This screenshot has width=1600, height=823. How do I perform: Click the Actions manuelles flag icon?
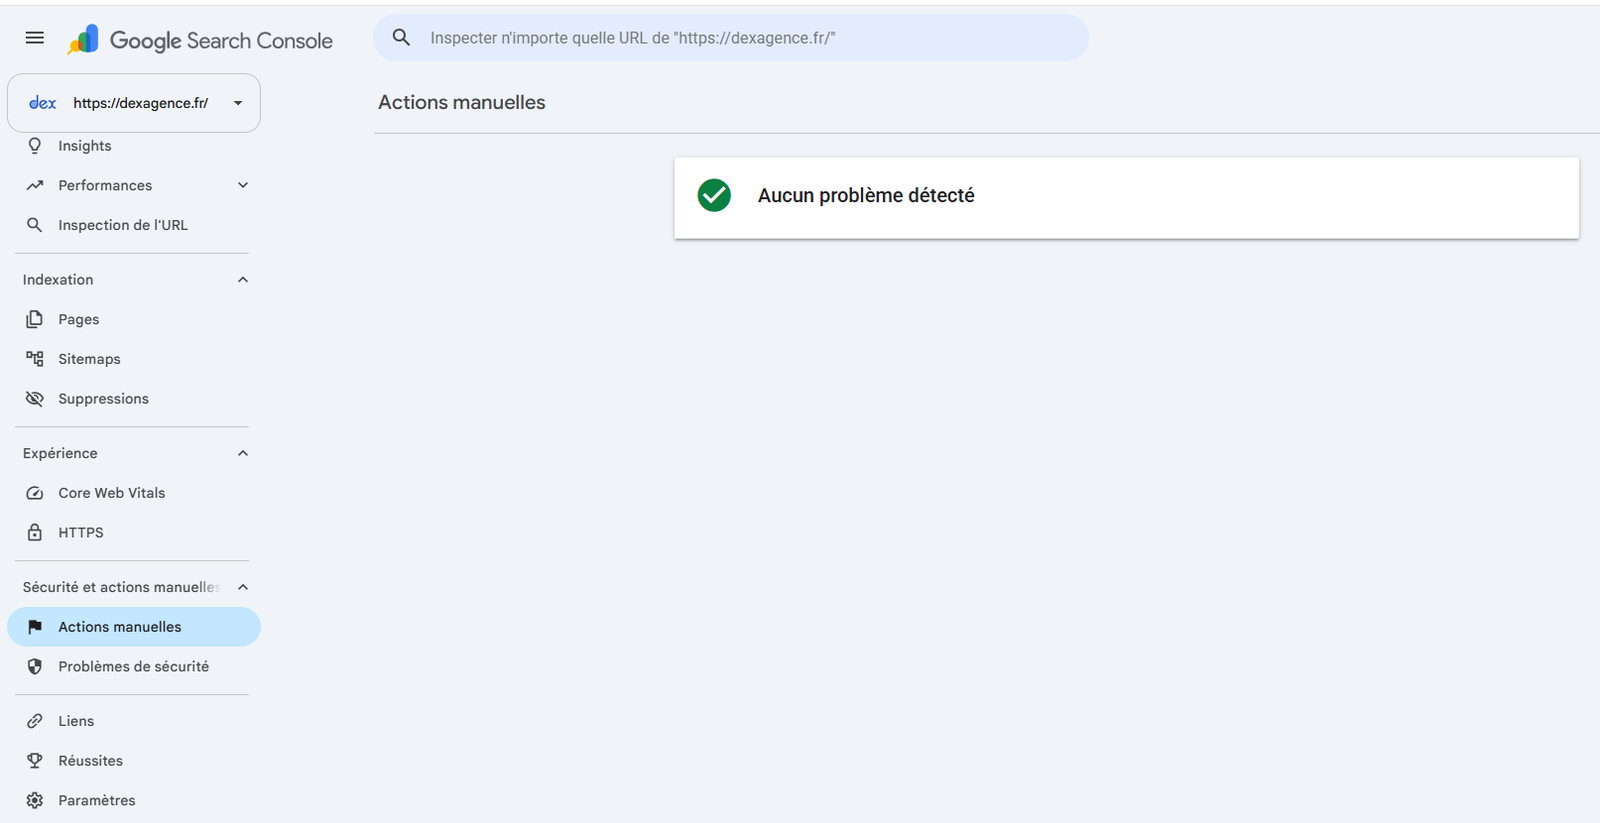(35, 627)
